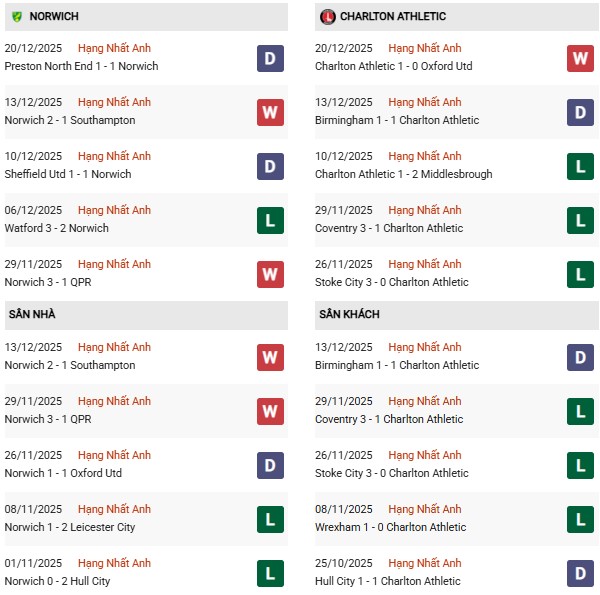Viewport: 600px width, 595px height.
Task: Open the CHARLTON ATHLETIC team header
Action: (x=393, y=17)
